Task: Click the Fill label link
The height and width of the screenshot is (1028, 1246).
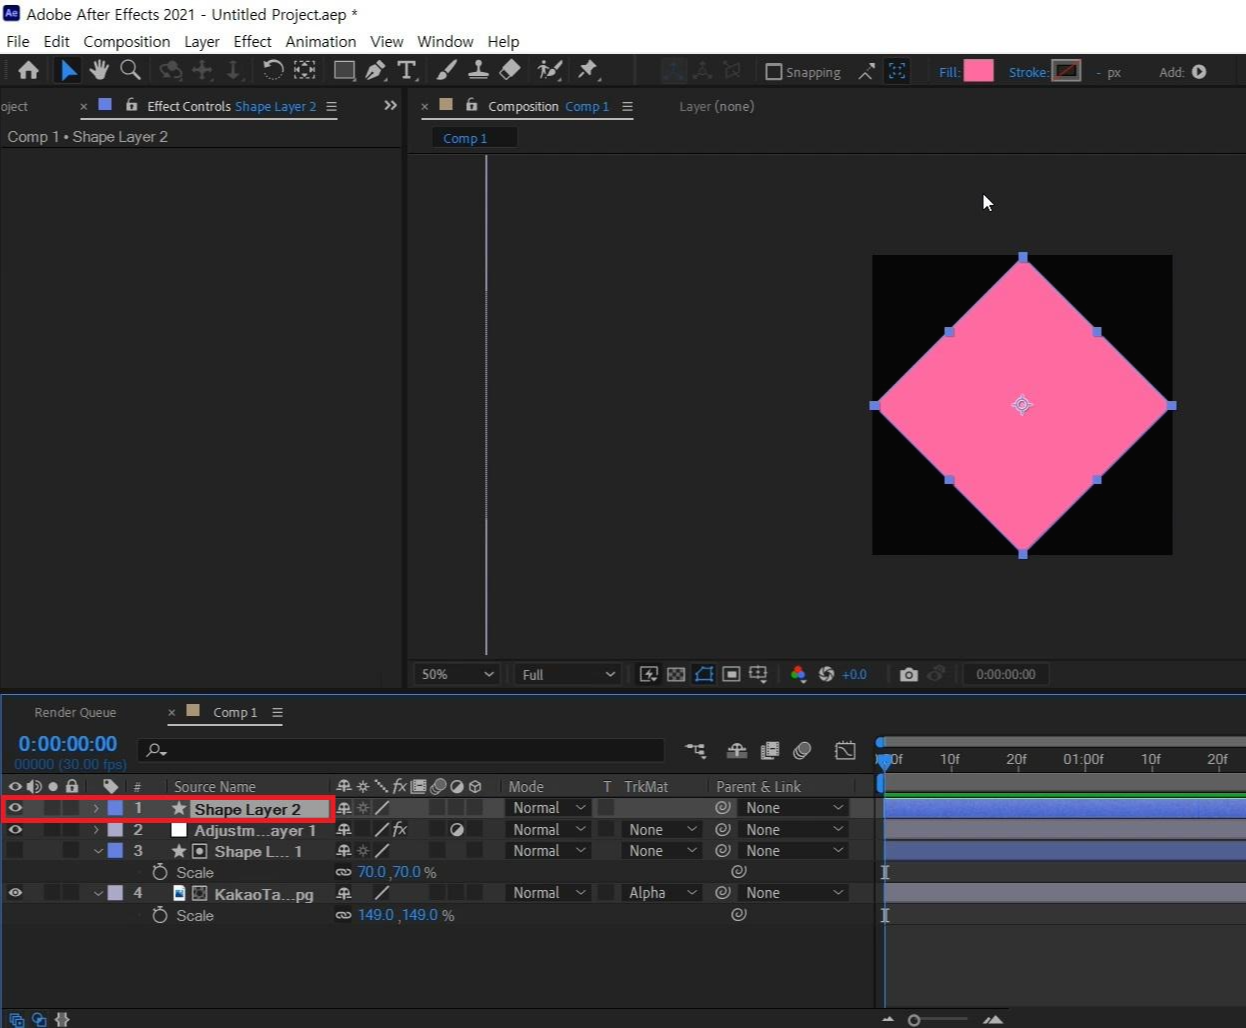Action: (949, 72)
